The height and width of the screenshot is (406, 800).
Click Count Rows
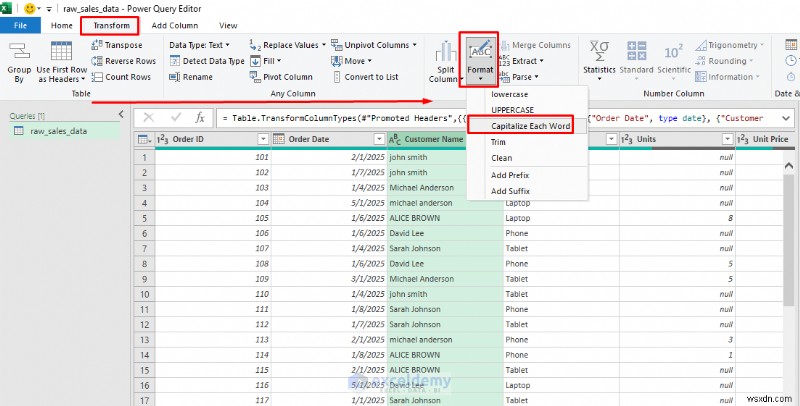(121, 77)
